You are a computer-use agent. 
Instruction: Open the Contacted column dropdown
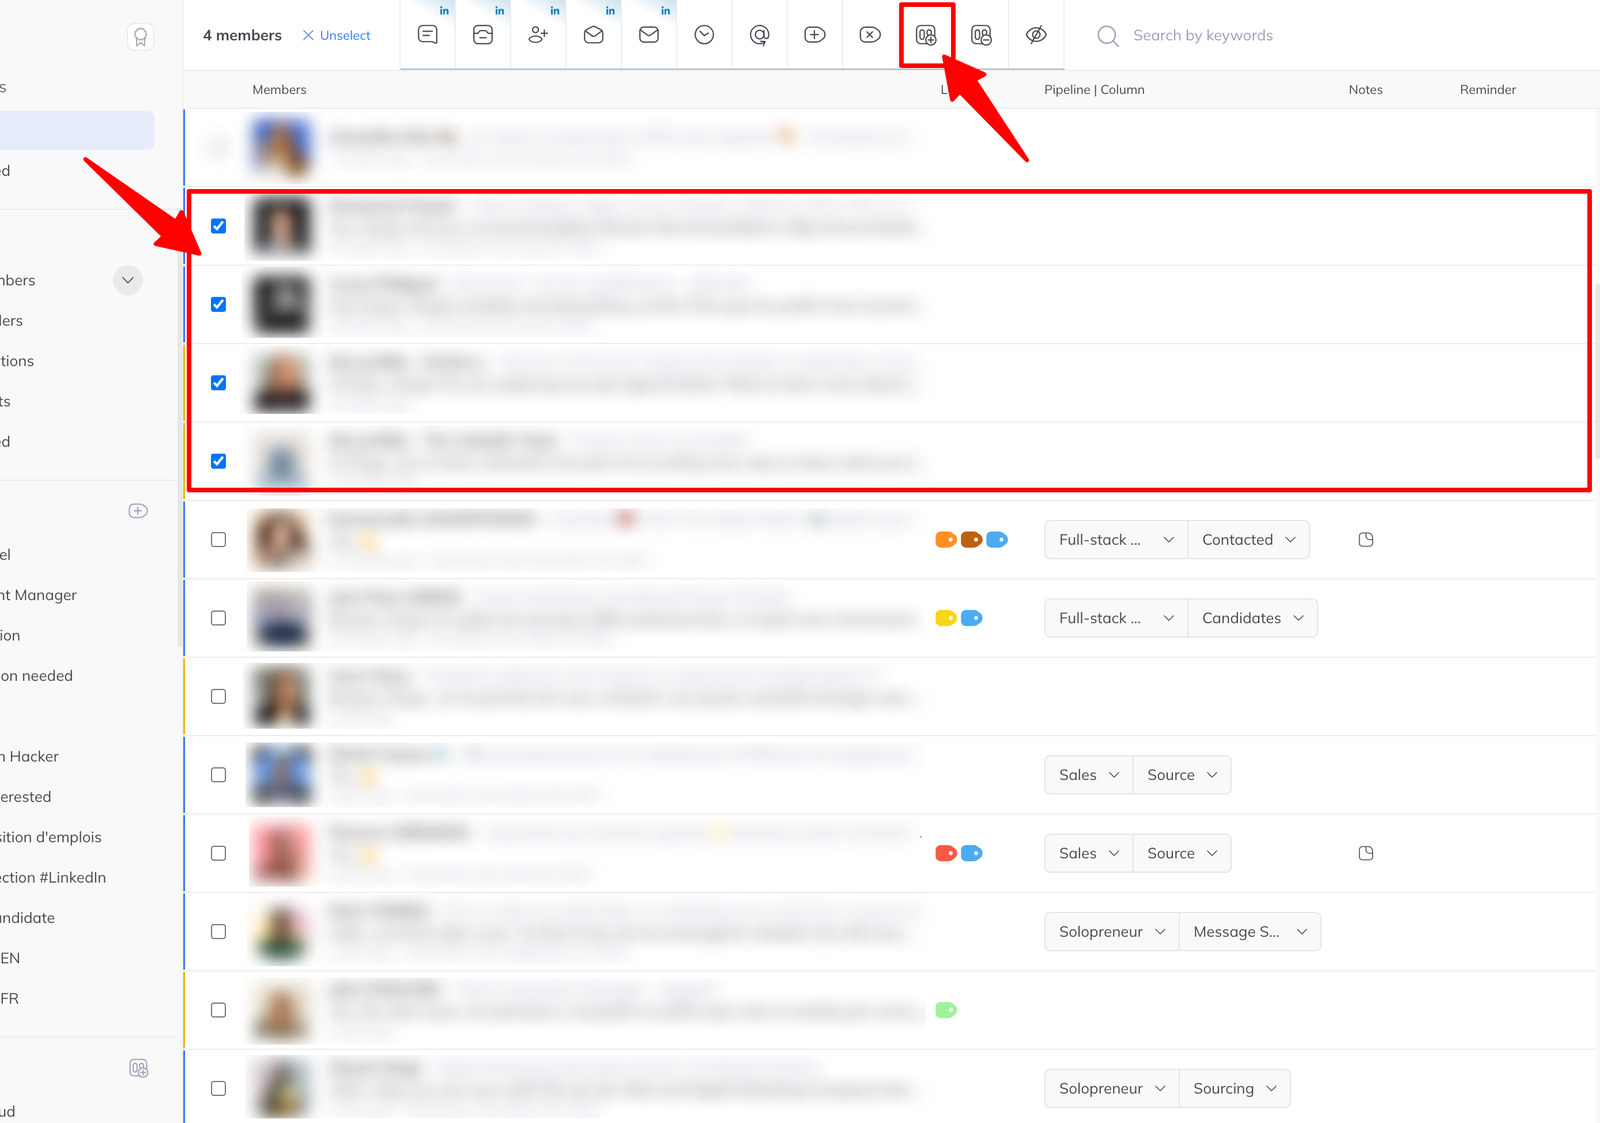coord(1248,540)
